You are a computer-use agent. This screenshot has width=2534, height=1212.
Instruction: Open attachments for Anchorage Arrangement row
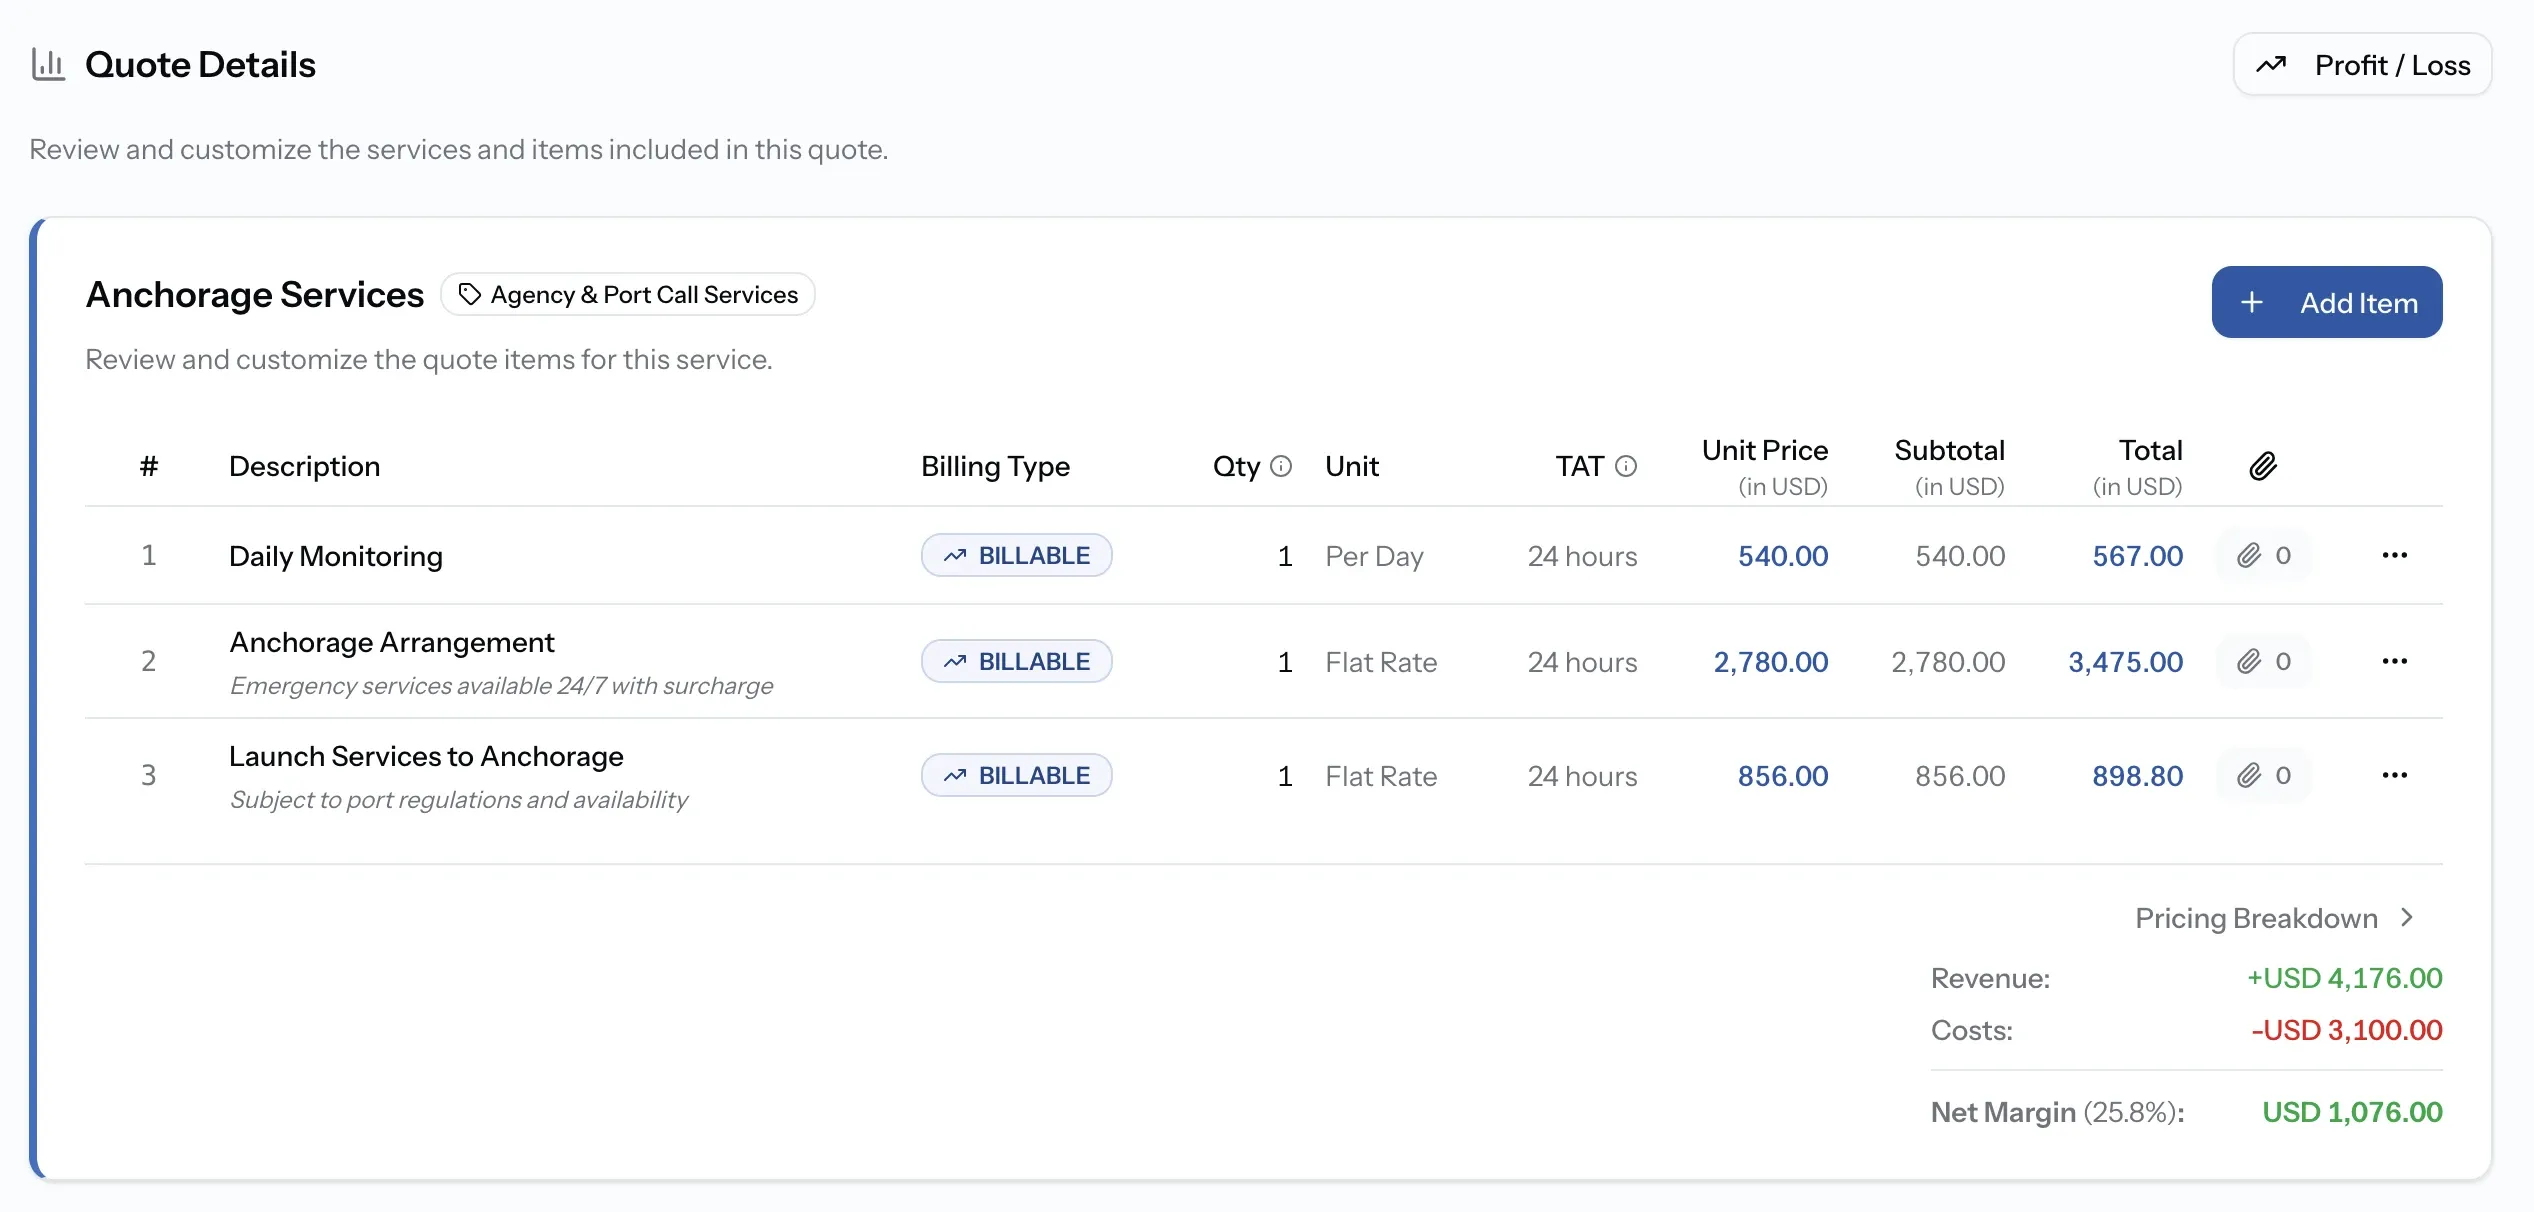[x=2264, y=662]
